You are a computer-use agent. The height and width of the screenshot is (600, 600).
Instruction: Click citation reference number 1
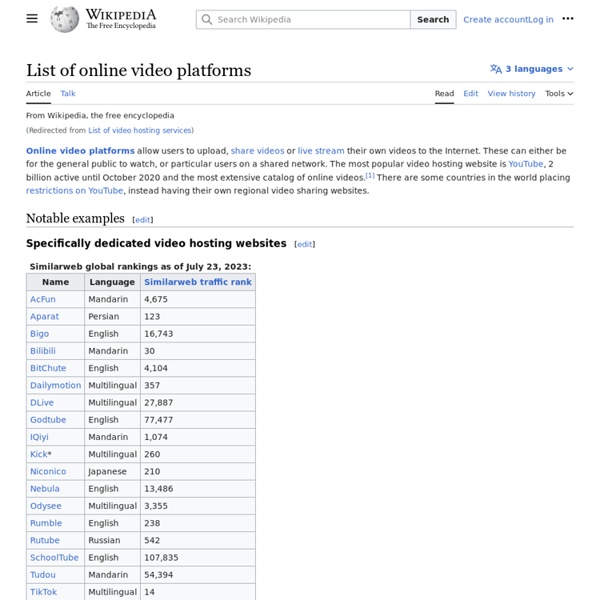369,176
